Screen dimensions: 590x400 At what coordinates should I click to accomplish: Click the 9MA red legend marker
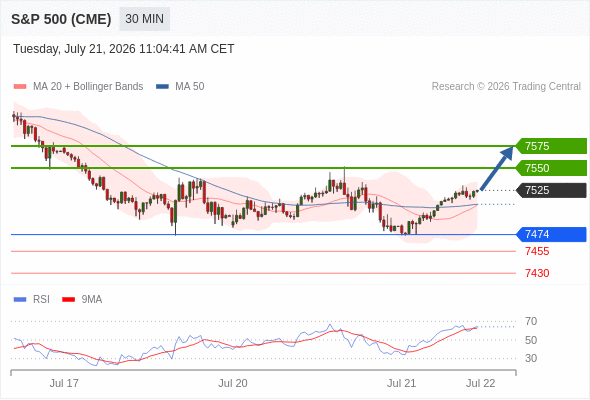68,300
